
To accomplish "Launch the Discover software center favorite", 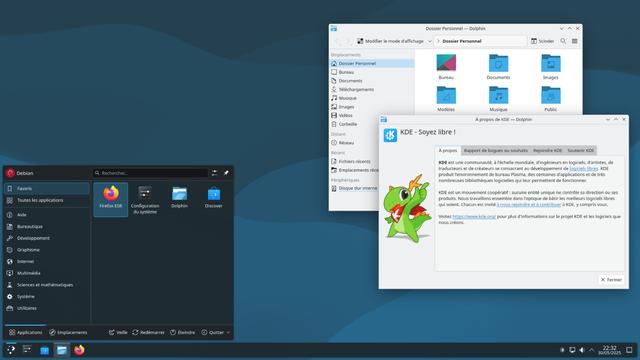I will [213, 198].
